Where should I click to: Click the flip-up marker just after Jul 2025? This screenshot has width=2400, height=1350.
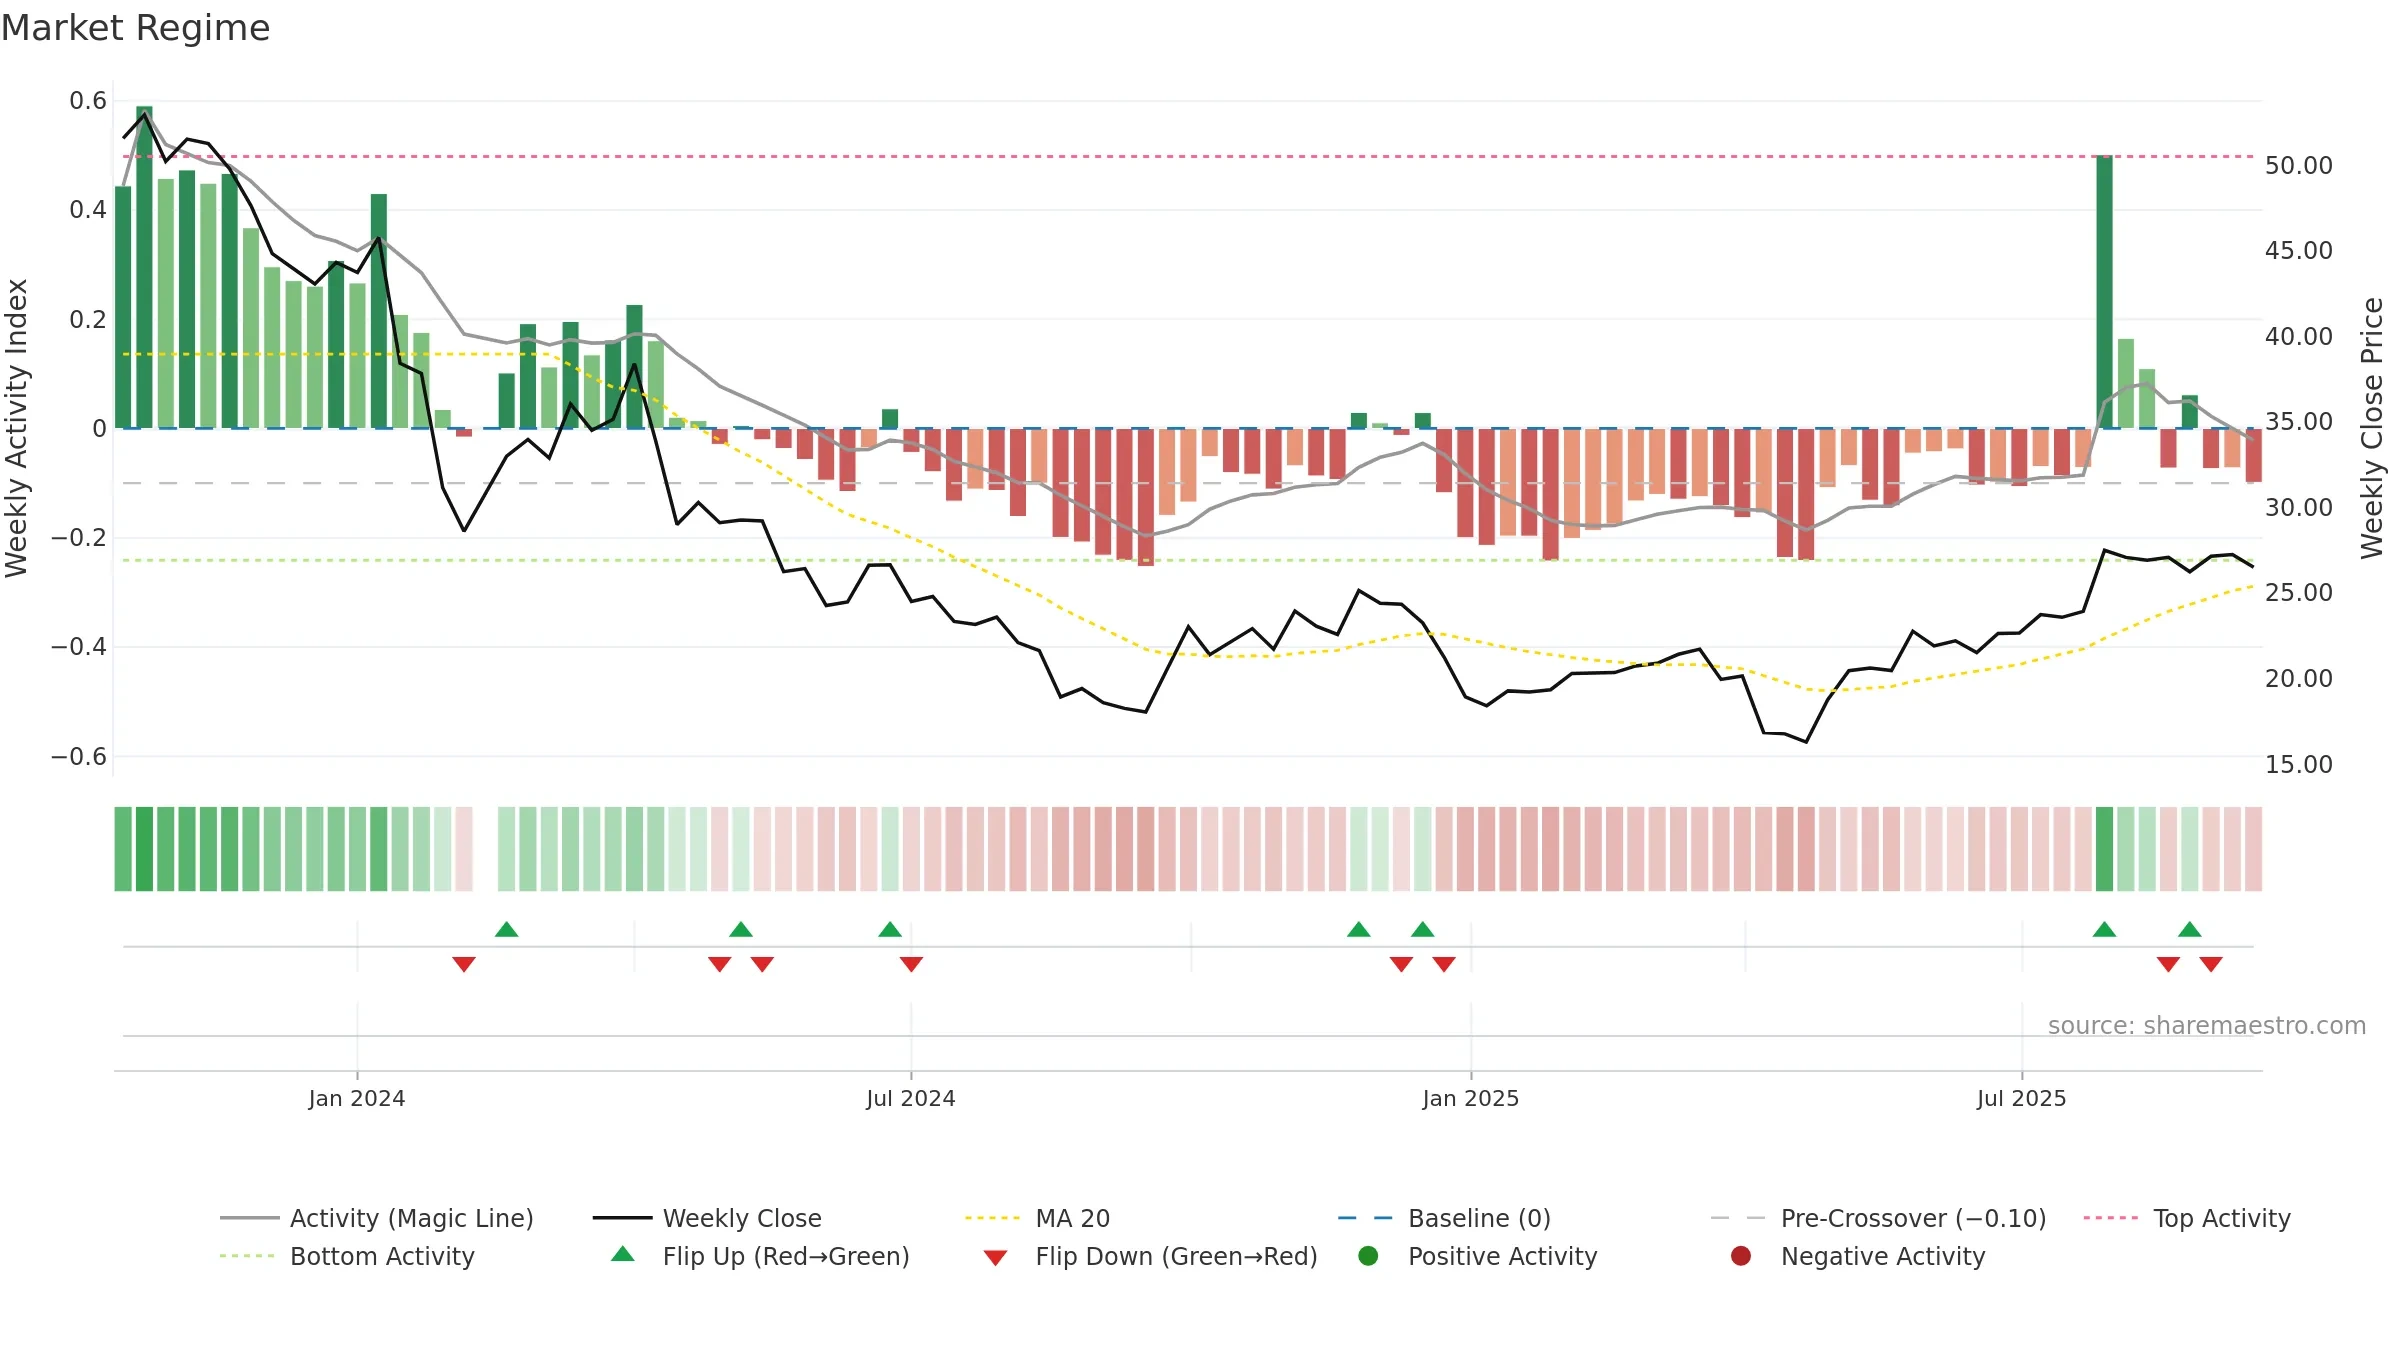[2104, 929]
